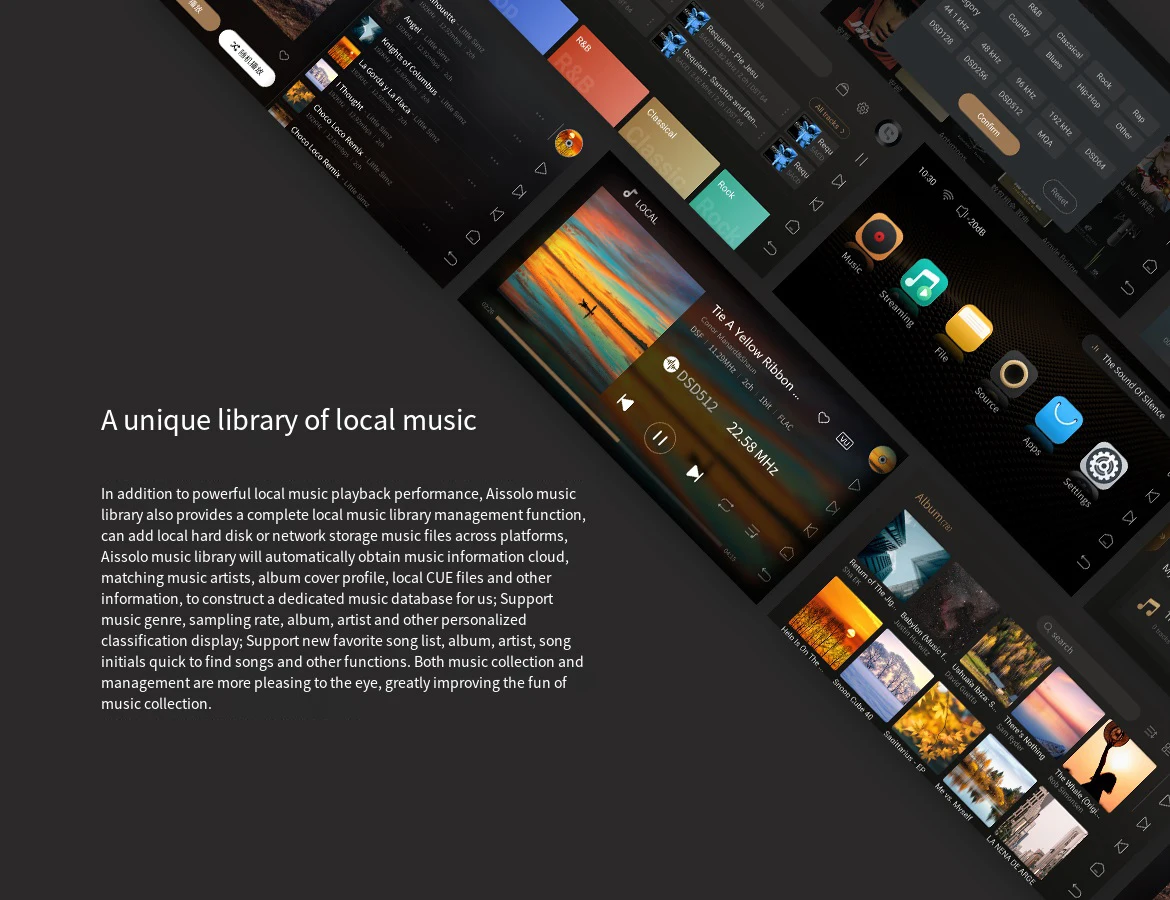Toggle the Country genre filter chip
The width and height of the screenshot is (1170, 900).
[1019, 25]
